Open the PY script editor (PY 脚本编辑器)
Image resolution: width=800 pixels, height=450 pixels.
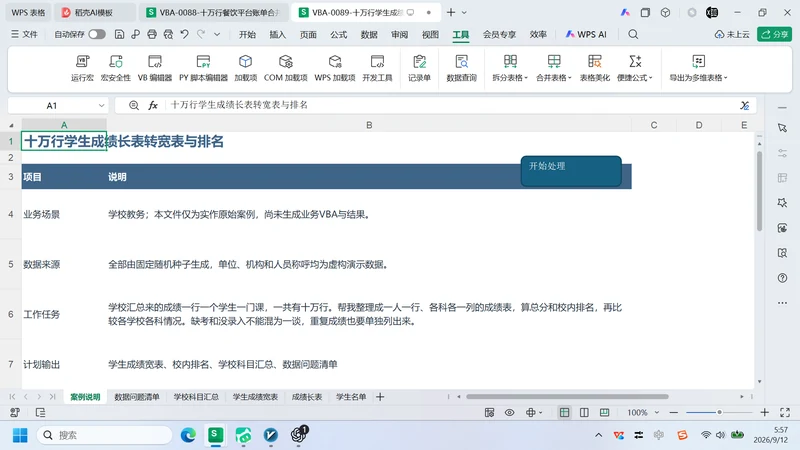[x=203, y=68]
